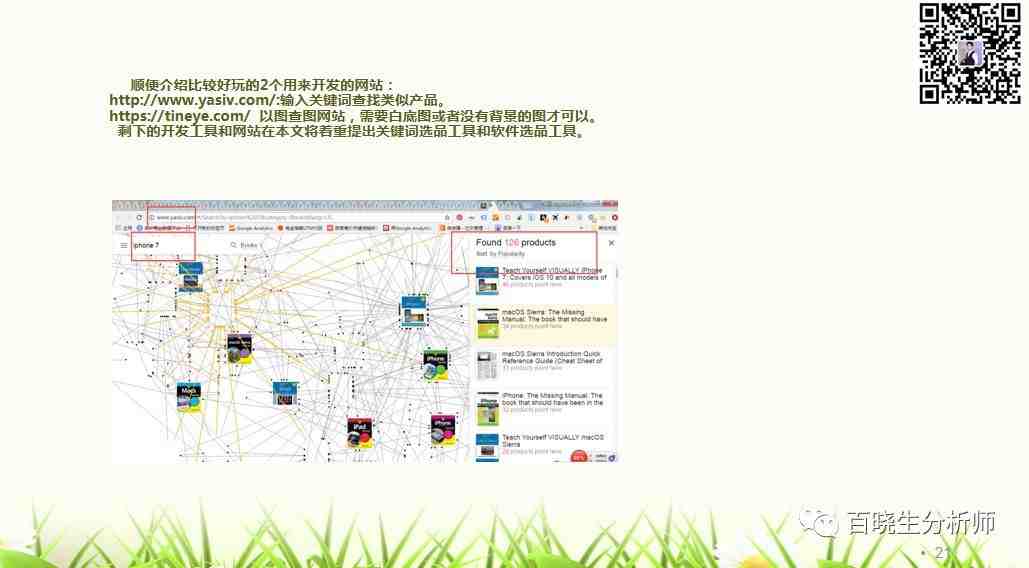
Task: Select the 'Macs' book node in the graph
Action: [189, 398]
